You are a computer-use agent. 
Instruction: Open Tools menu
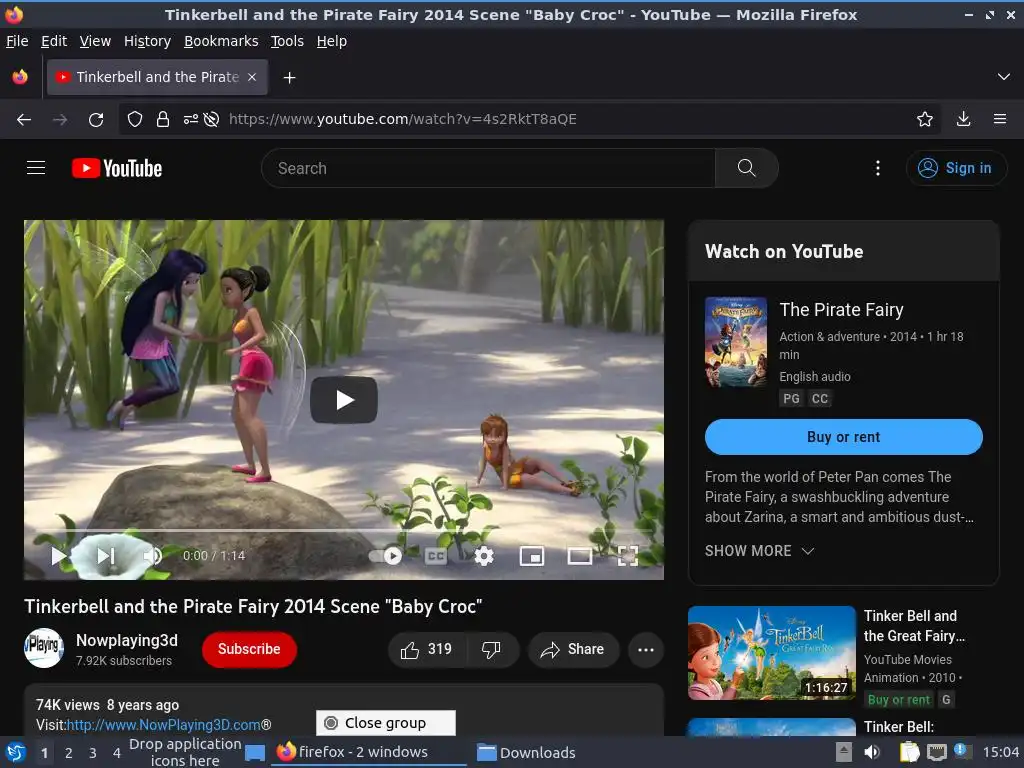tap(287, 41)
